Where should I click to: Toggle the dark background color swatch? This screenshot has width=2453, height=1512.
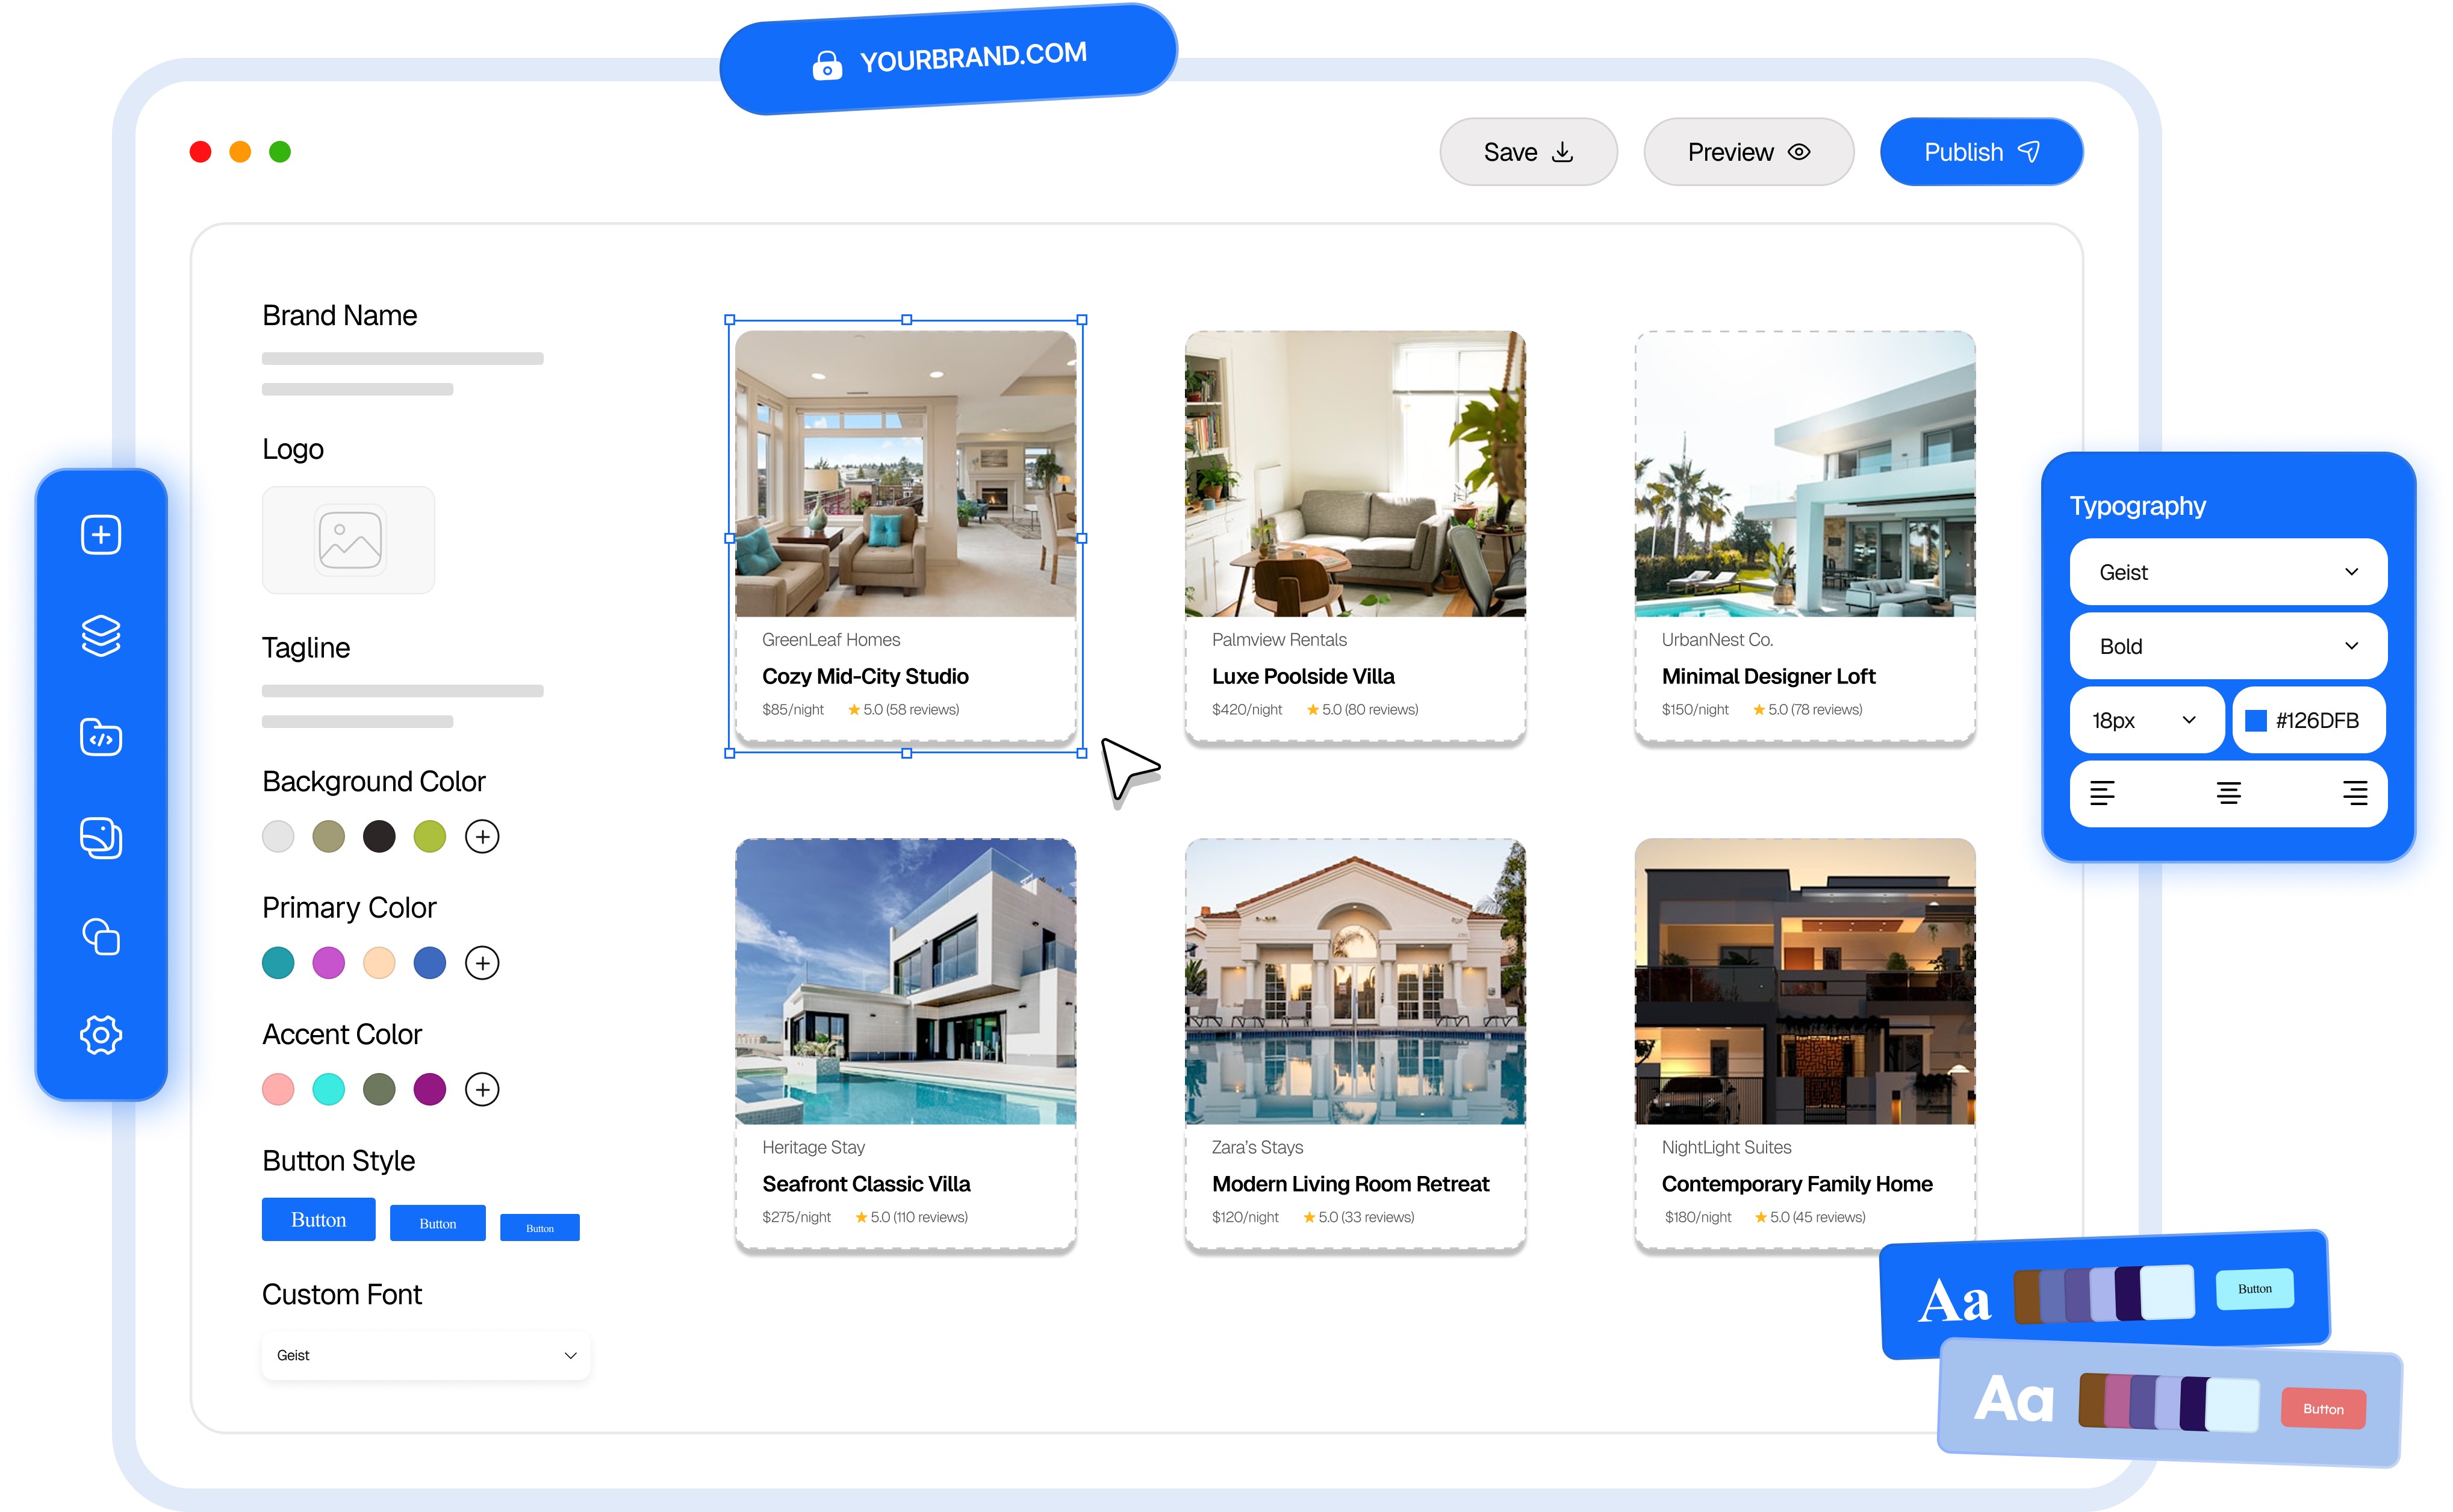pos(379,836)
